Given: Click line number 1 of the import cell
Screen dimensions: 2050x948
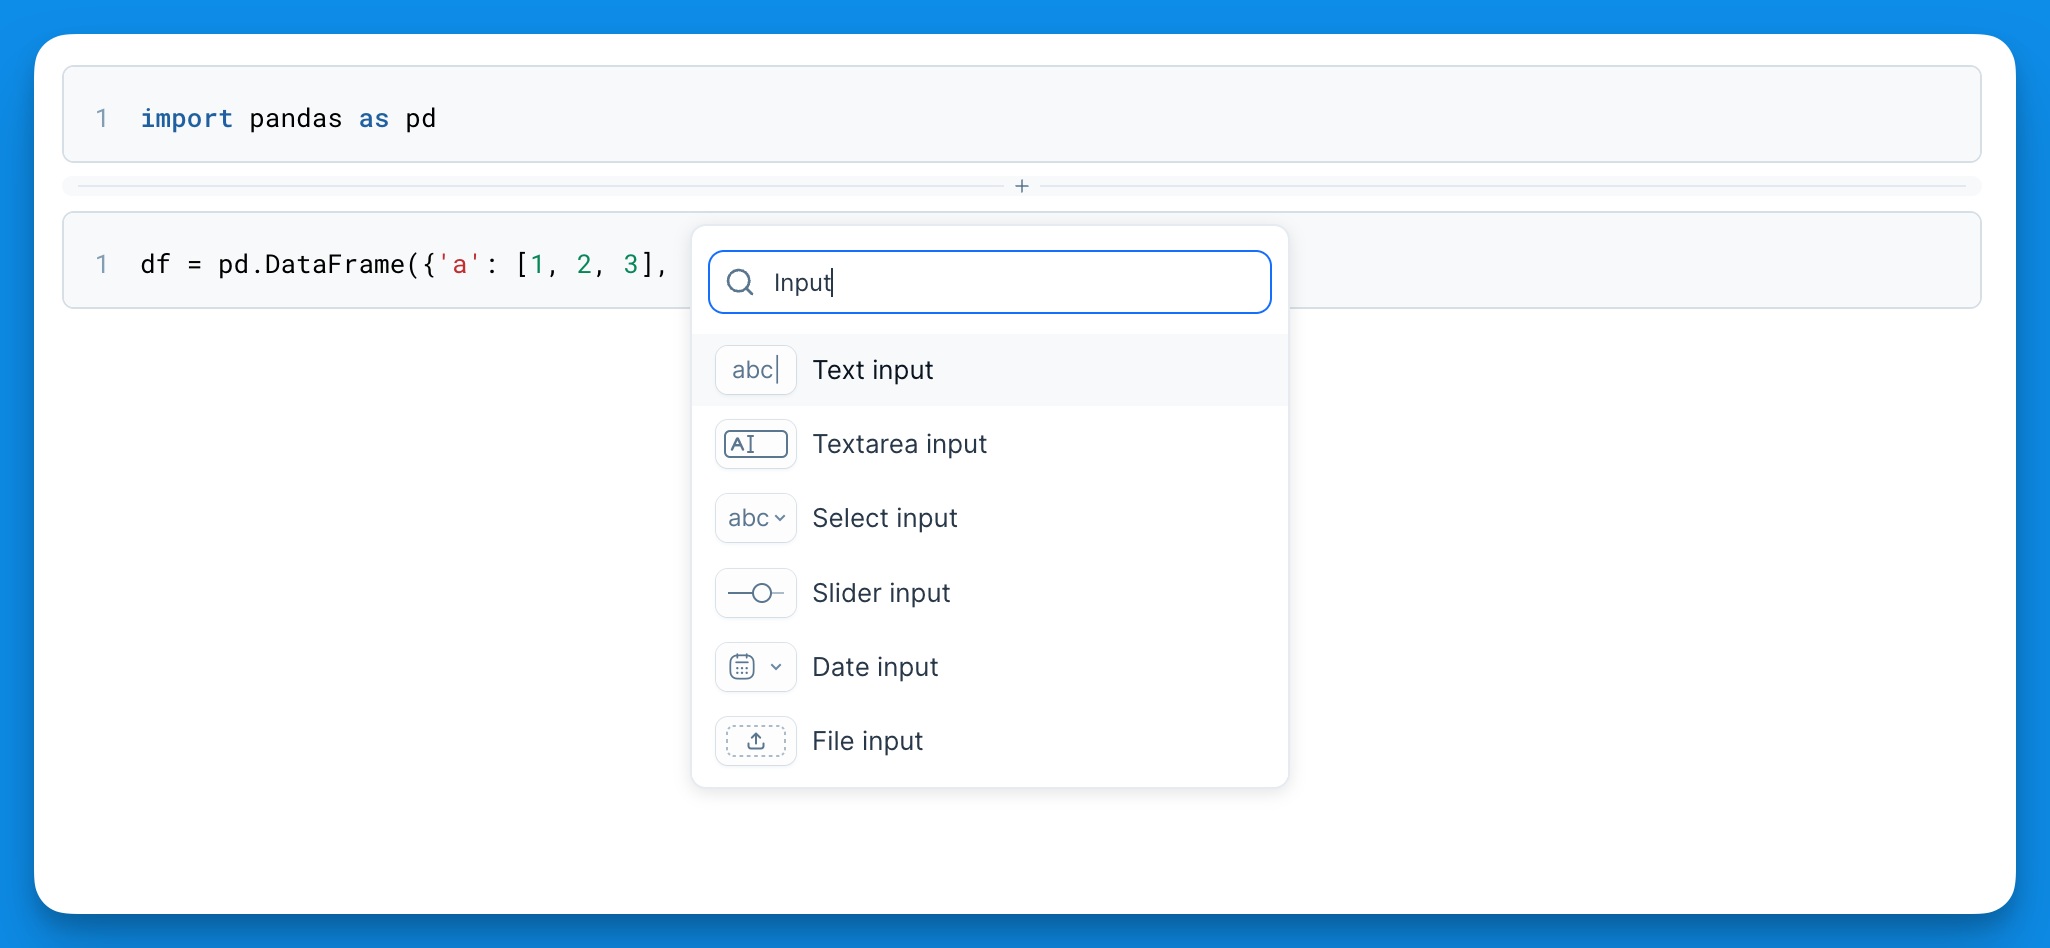Looking at the screenshot, I should [102, 118].
